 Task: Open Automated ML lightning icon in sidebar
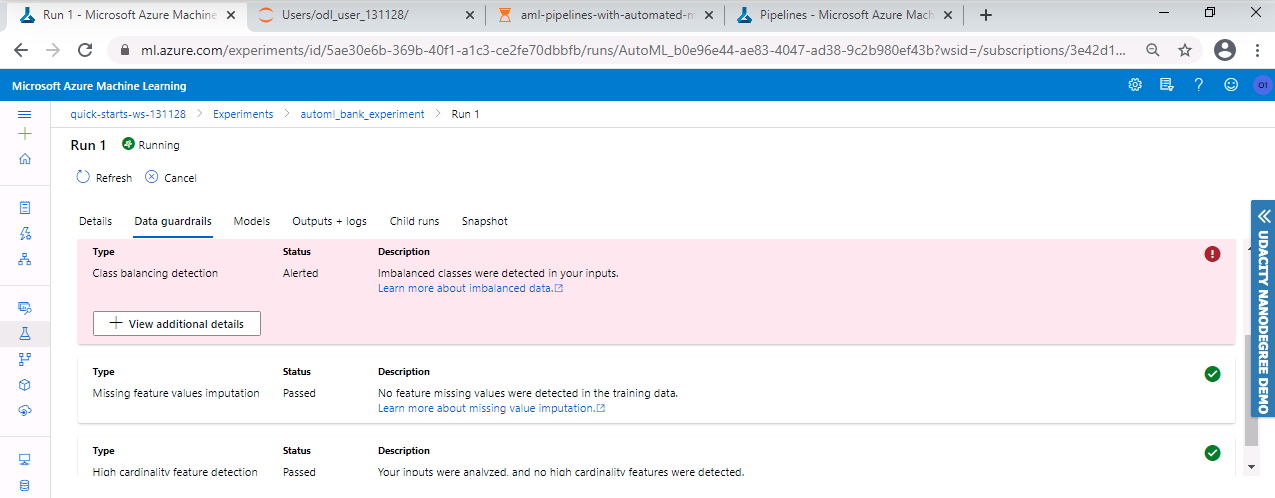[x=25, y=233]
